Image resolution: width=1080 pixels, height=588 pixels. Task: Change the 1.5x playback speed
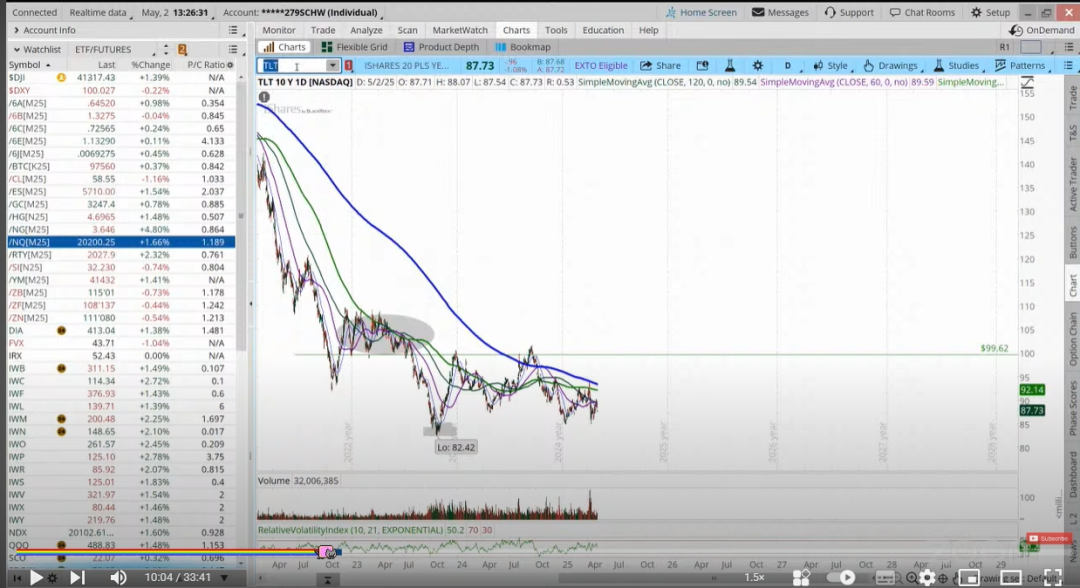[754, 577]
